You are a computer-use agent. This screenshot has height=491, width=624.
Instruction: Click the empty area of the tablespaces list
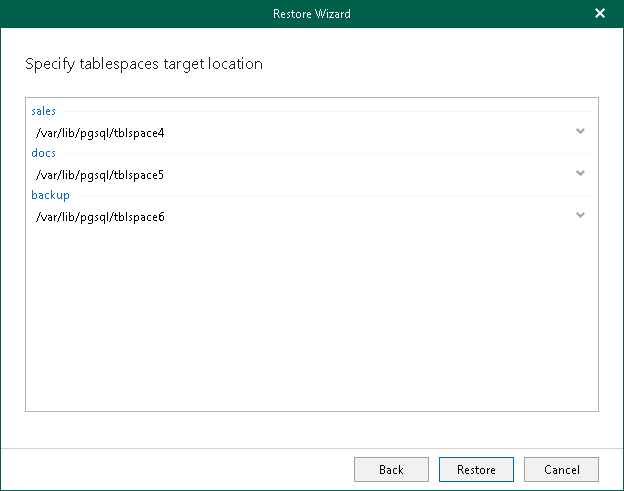point(311,320)
